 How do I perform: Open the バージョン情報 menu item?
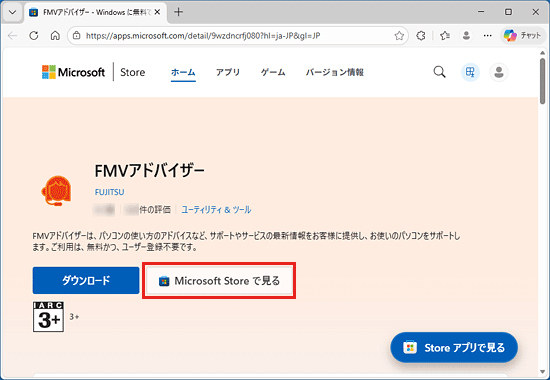click(335, 72)
